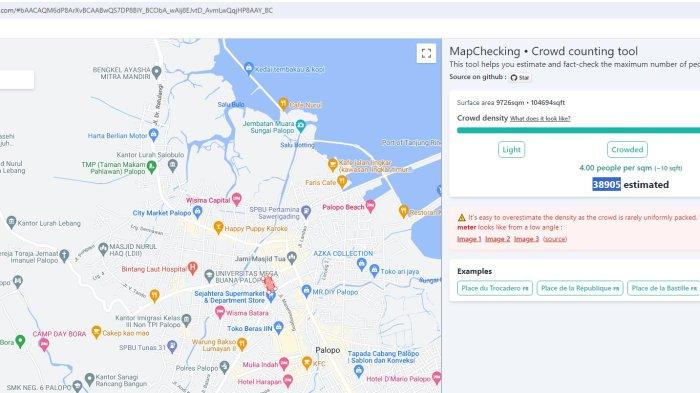This screenshot has height=393, width=700.
Task: Select the 38905 estimated value
Action: pos(606,184)
